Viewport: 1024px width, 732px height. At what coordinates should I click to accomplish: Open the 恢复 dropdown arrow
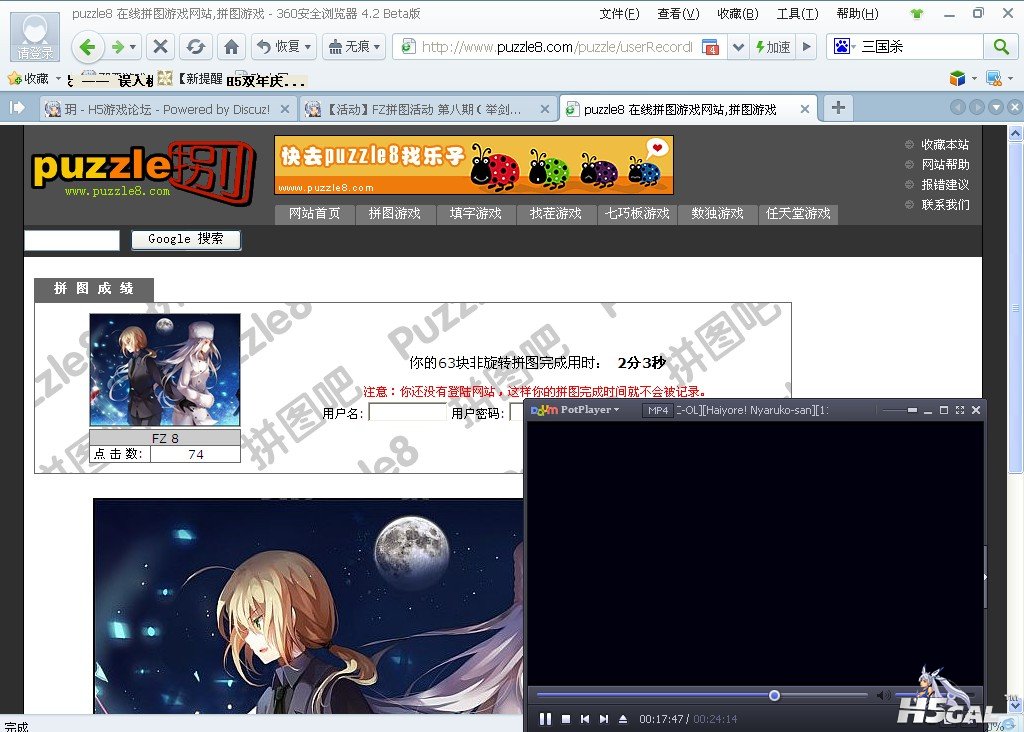point(308,47)
